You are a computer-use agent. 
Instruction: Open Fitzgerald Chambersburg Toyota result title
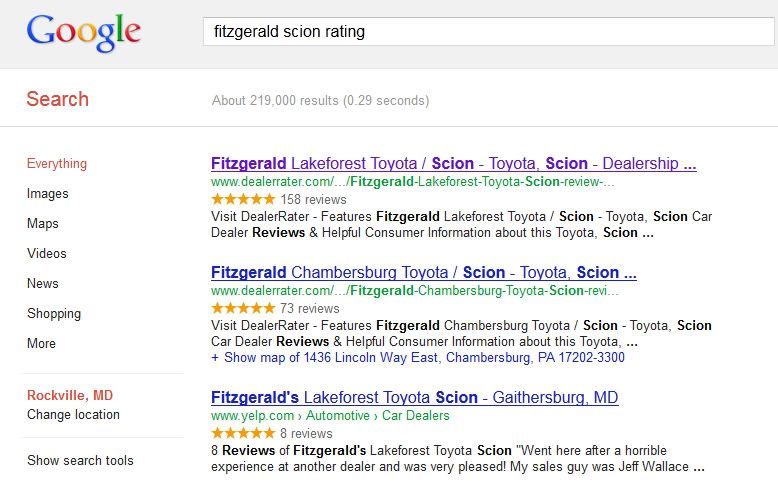(x=423, y=273)
